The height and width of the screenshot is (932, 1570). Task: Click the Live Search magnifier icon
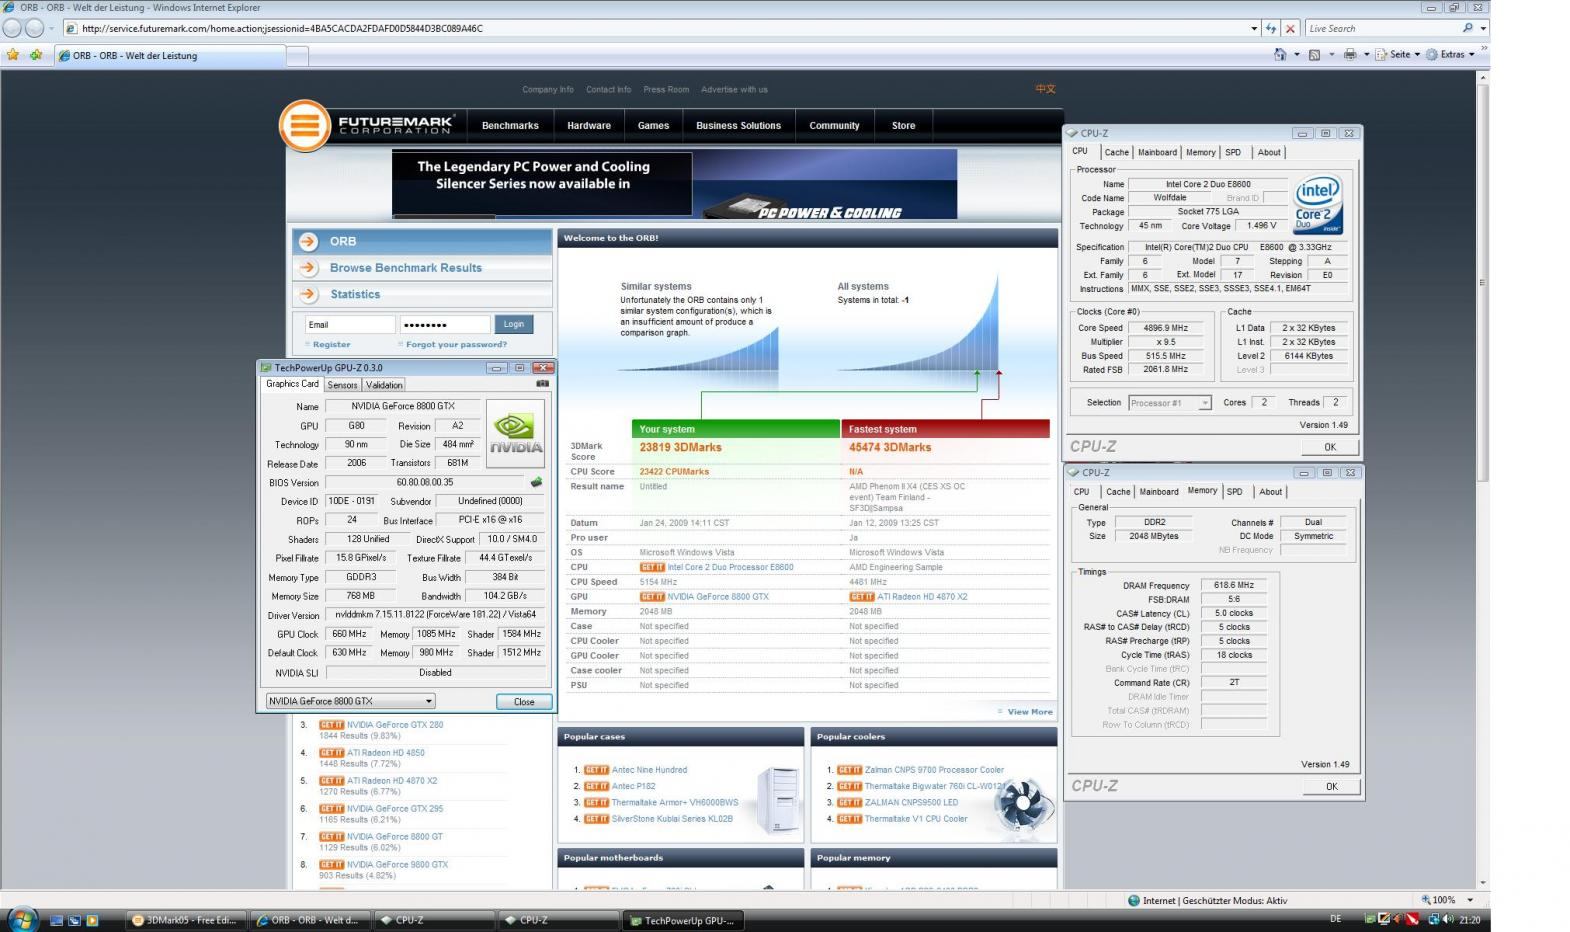click(1467, 28)
